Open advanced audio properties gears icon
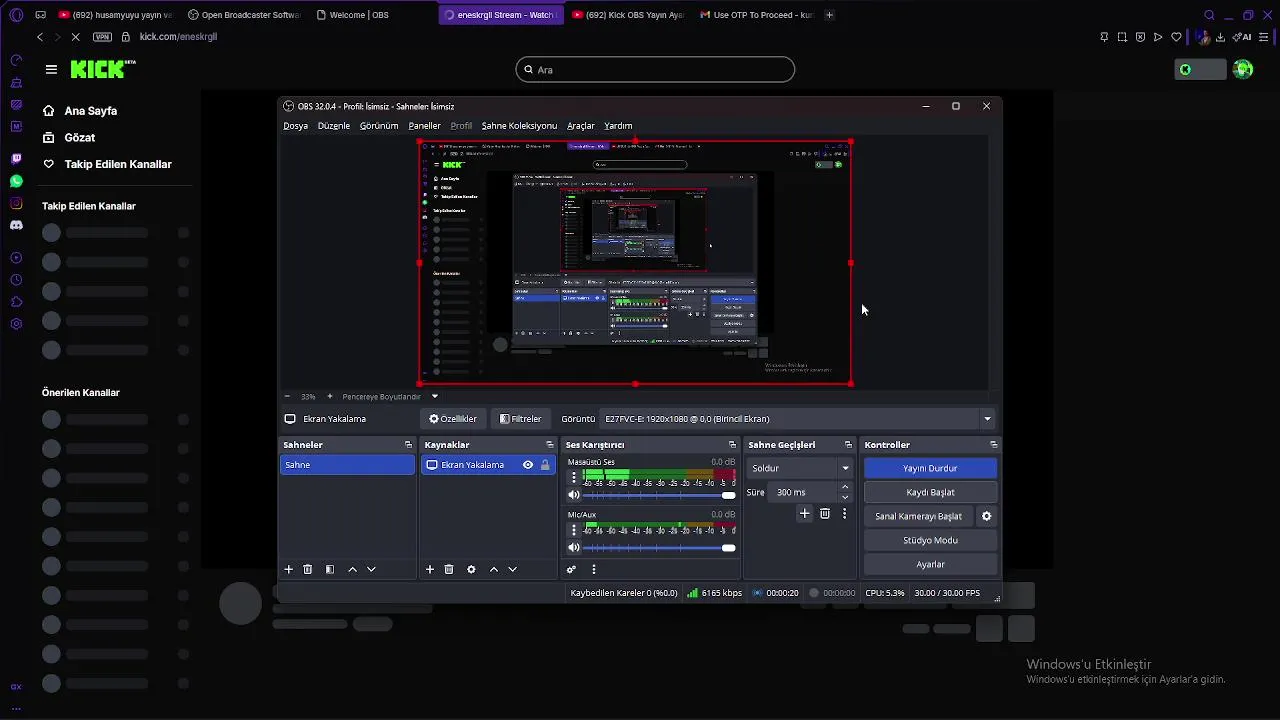 point(571,569)
